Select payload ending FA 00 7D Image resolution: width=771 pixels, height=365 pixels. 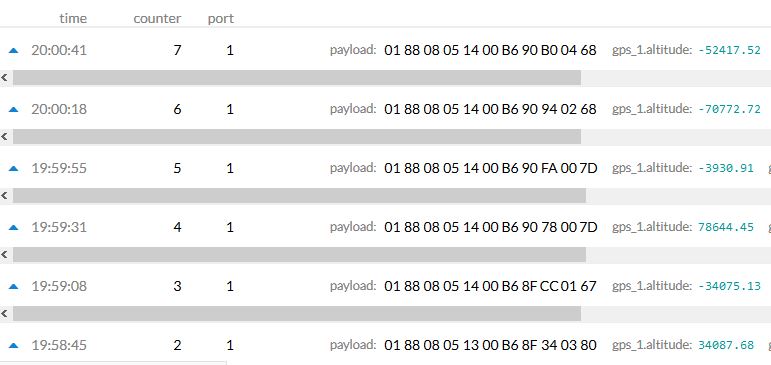490,168
